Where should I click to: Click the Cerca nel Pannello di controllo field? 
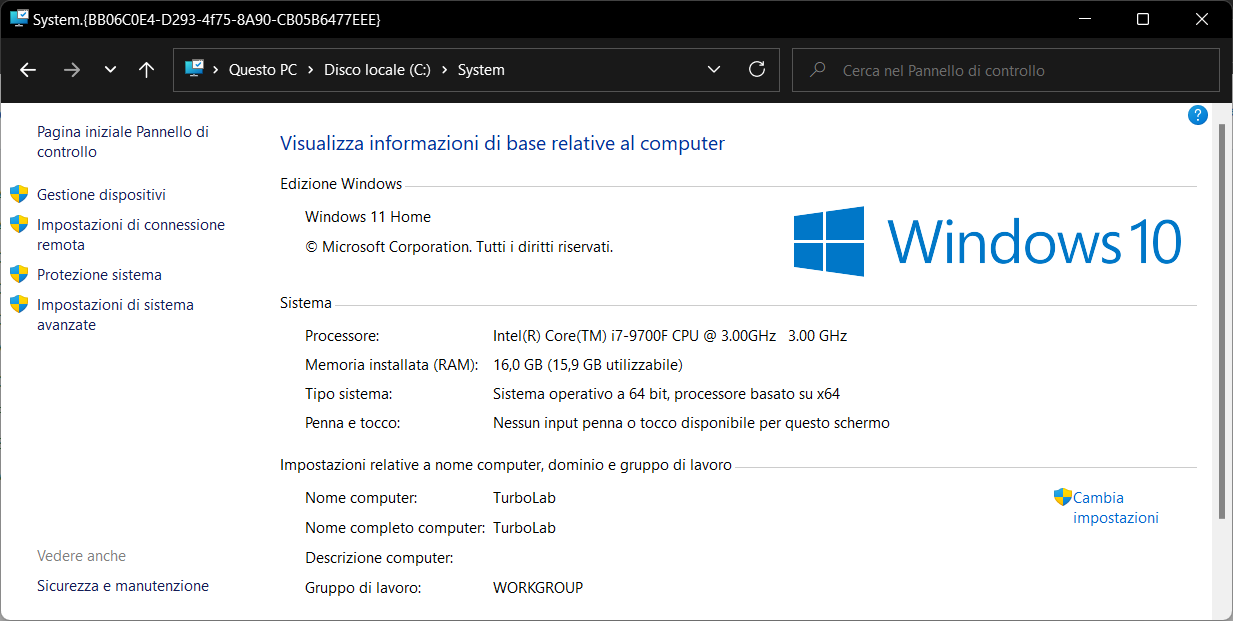point(1006,70)
